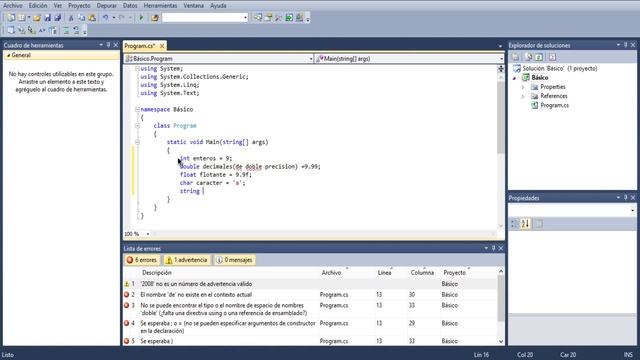Open the Herramientas menu
This screenshot has width=640, height=360.
160,6
